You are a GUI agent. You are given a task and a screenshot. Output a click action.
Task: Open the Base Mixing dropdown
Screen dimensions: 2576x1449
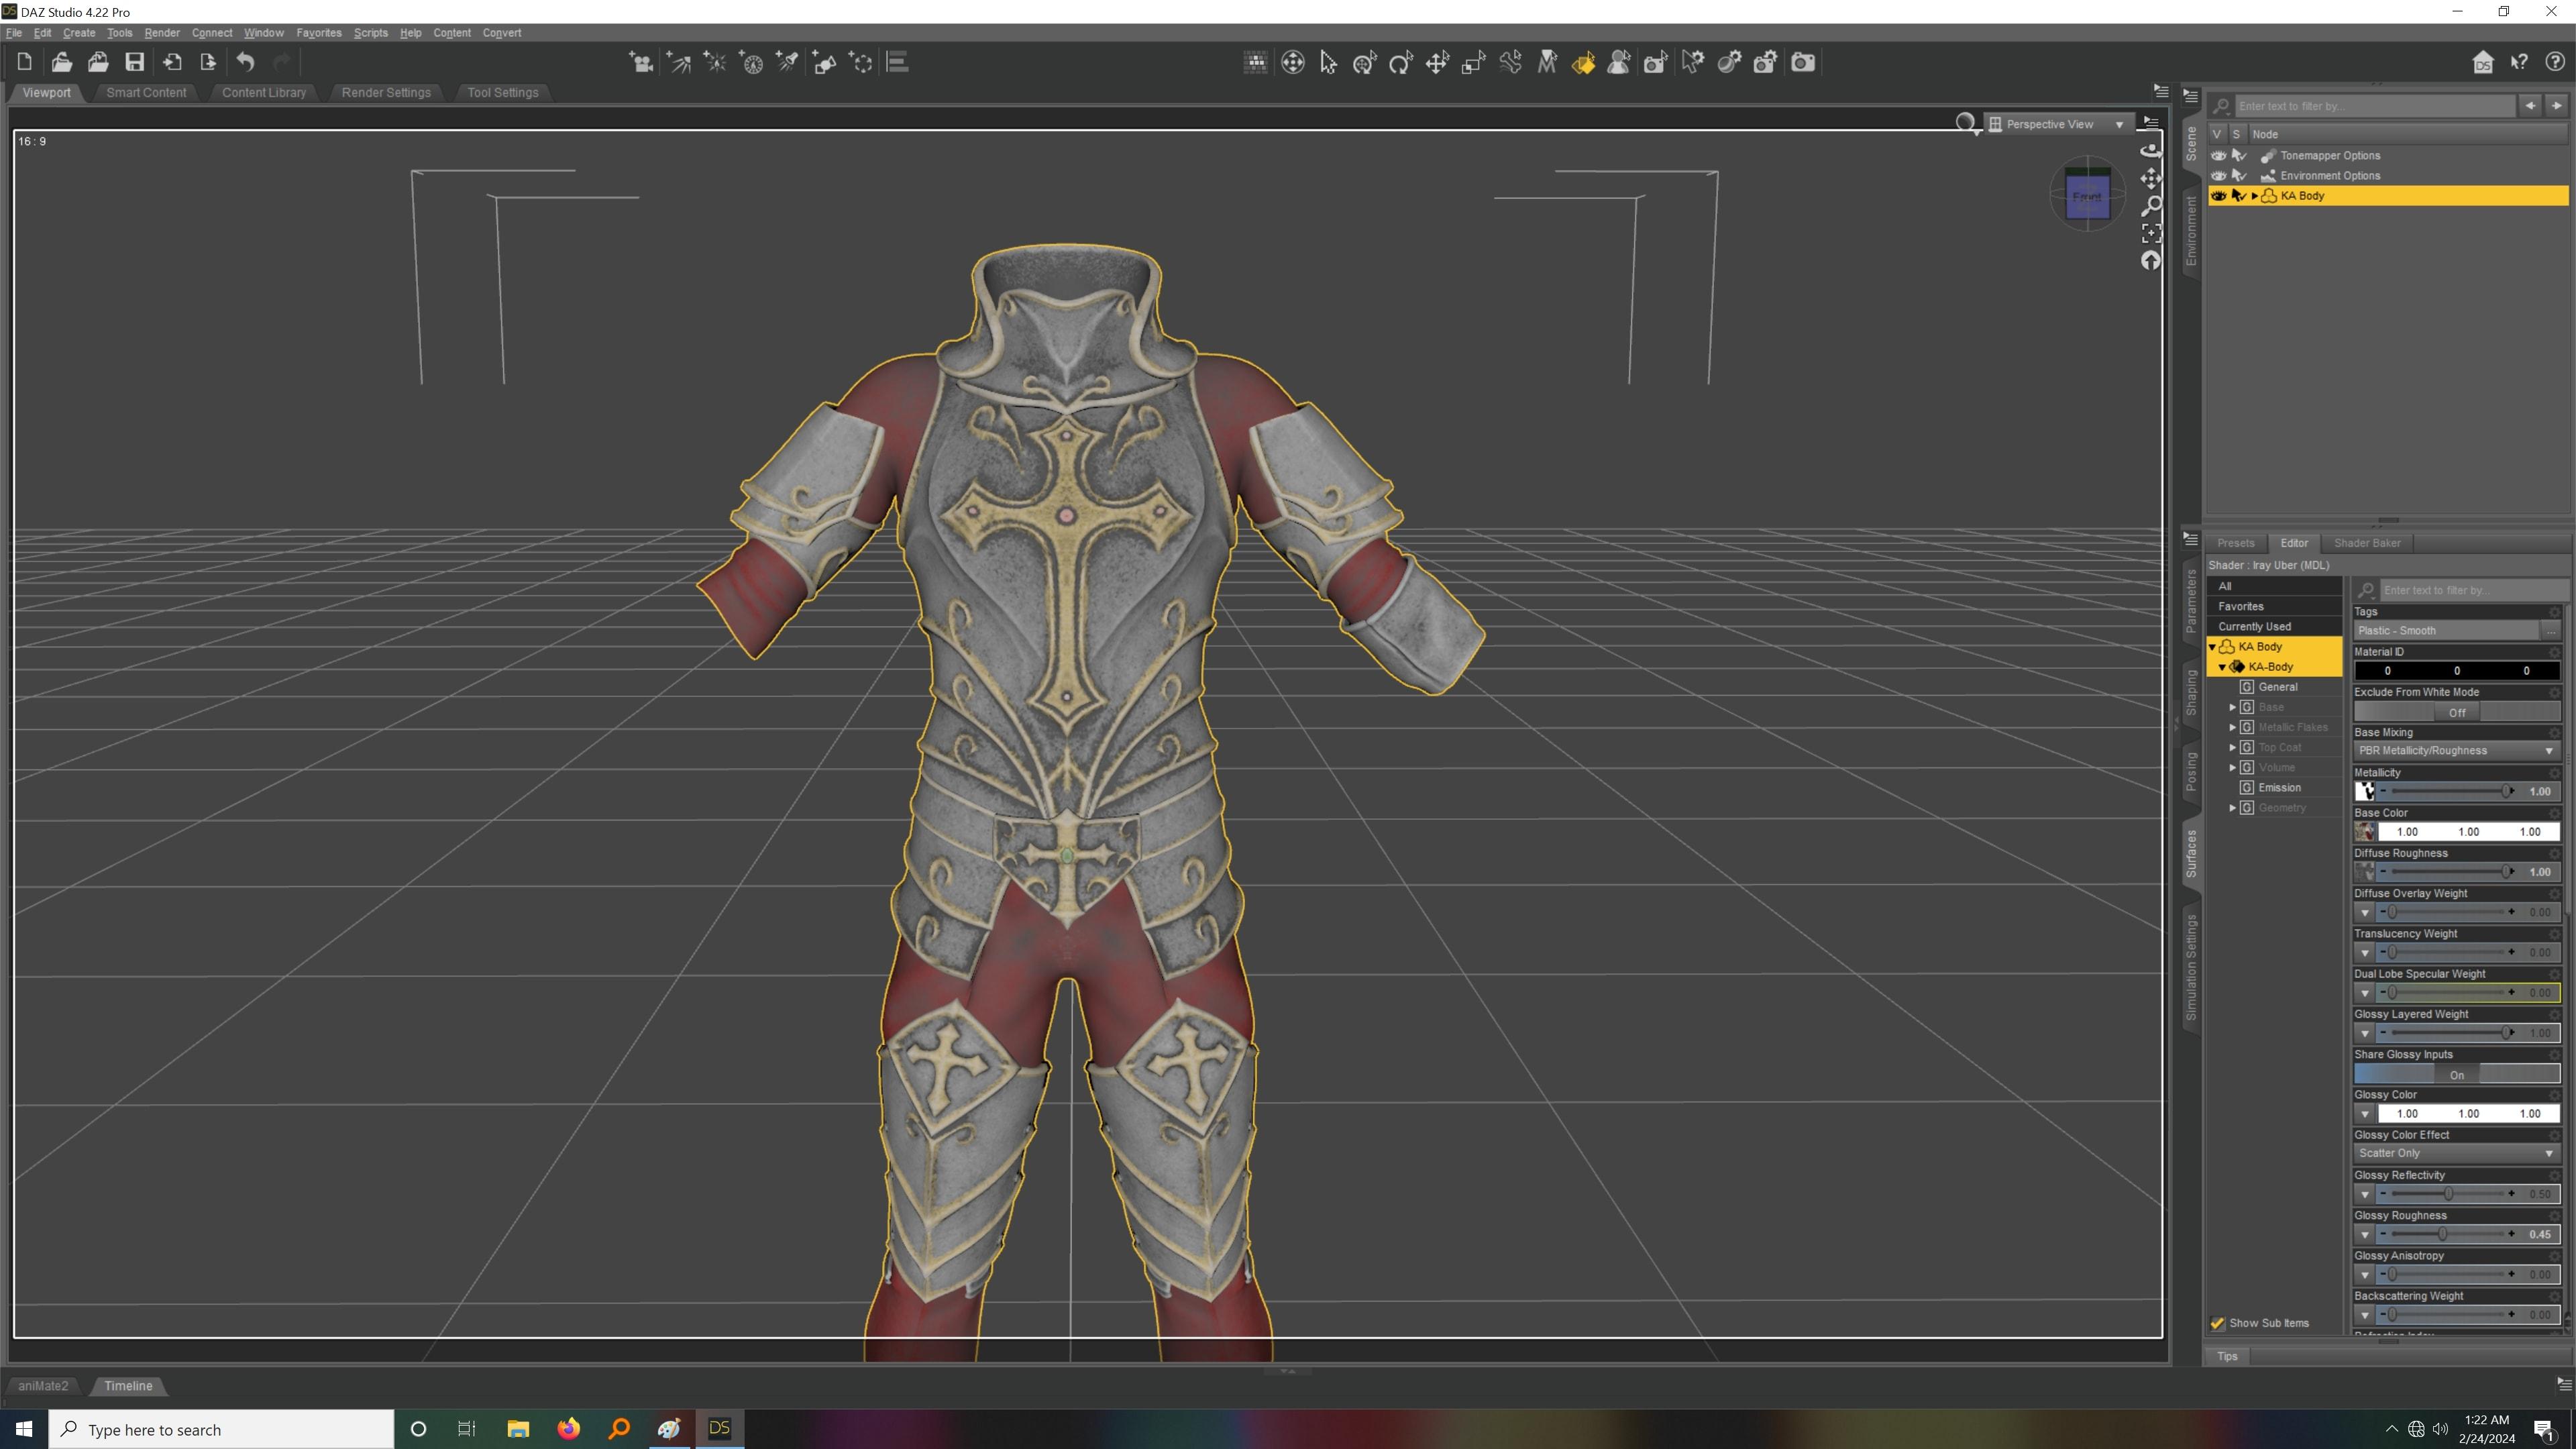2456,751
